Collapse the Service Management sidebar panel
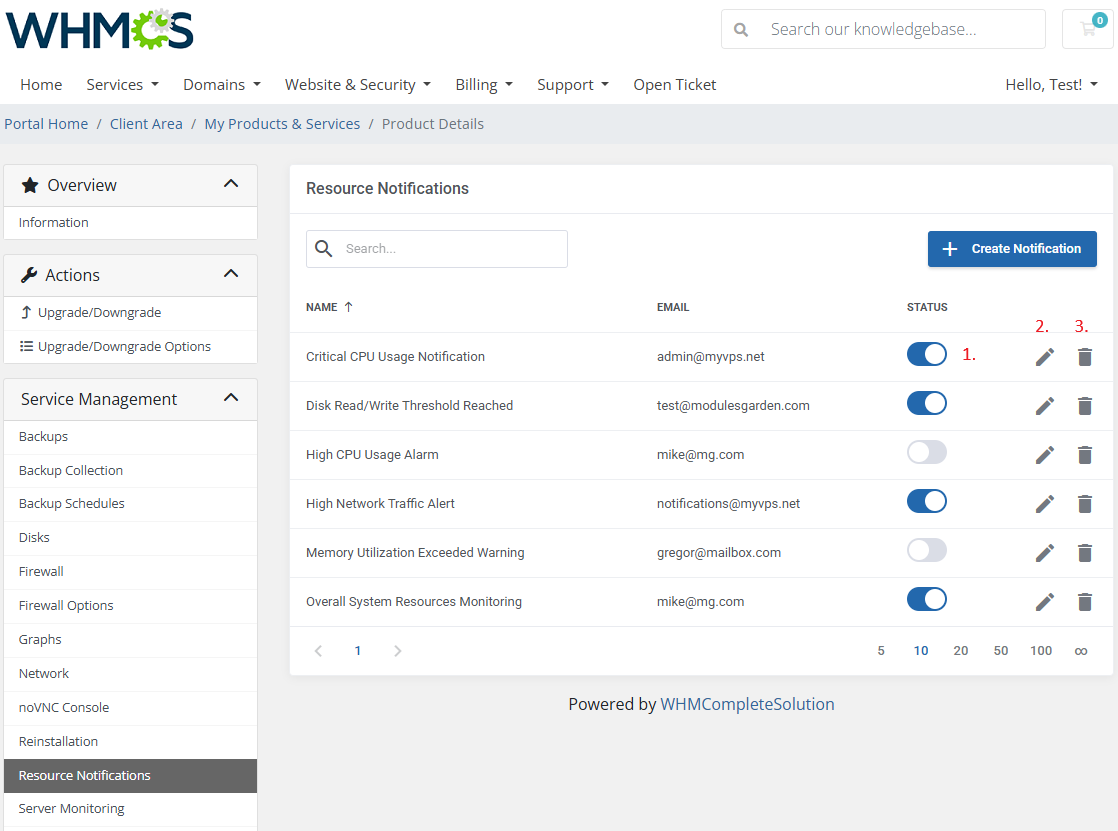Image resolution: width=1118 pixels, height=831 pixels. [x=231, y=398]
